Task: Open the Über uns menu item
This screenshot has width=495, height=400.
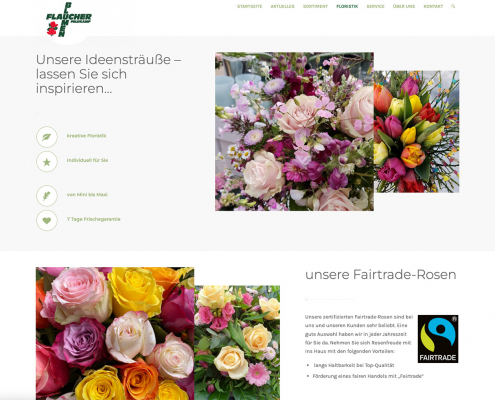Action: click(404, 6)
